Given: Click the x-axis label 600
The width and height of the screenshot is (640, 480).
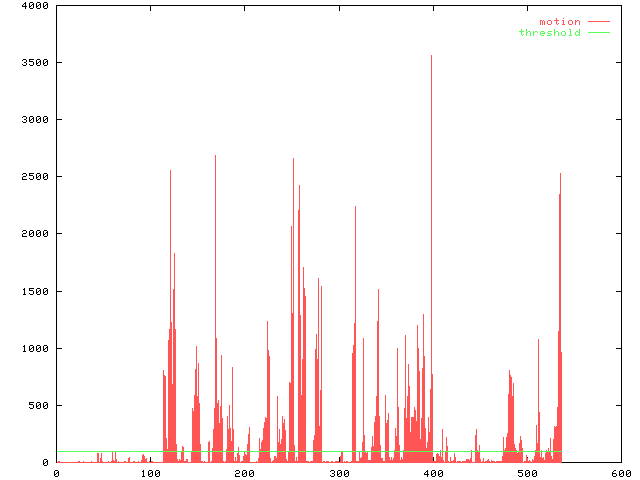Looking at the screenshot, I should 620,472.
